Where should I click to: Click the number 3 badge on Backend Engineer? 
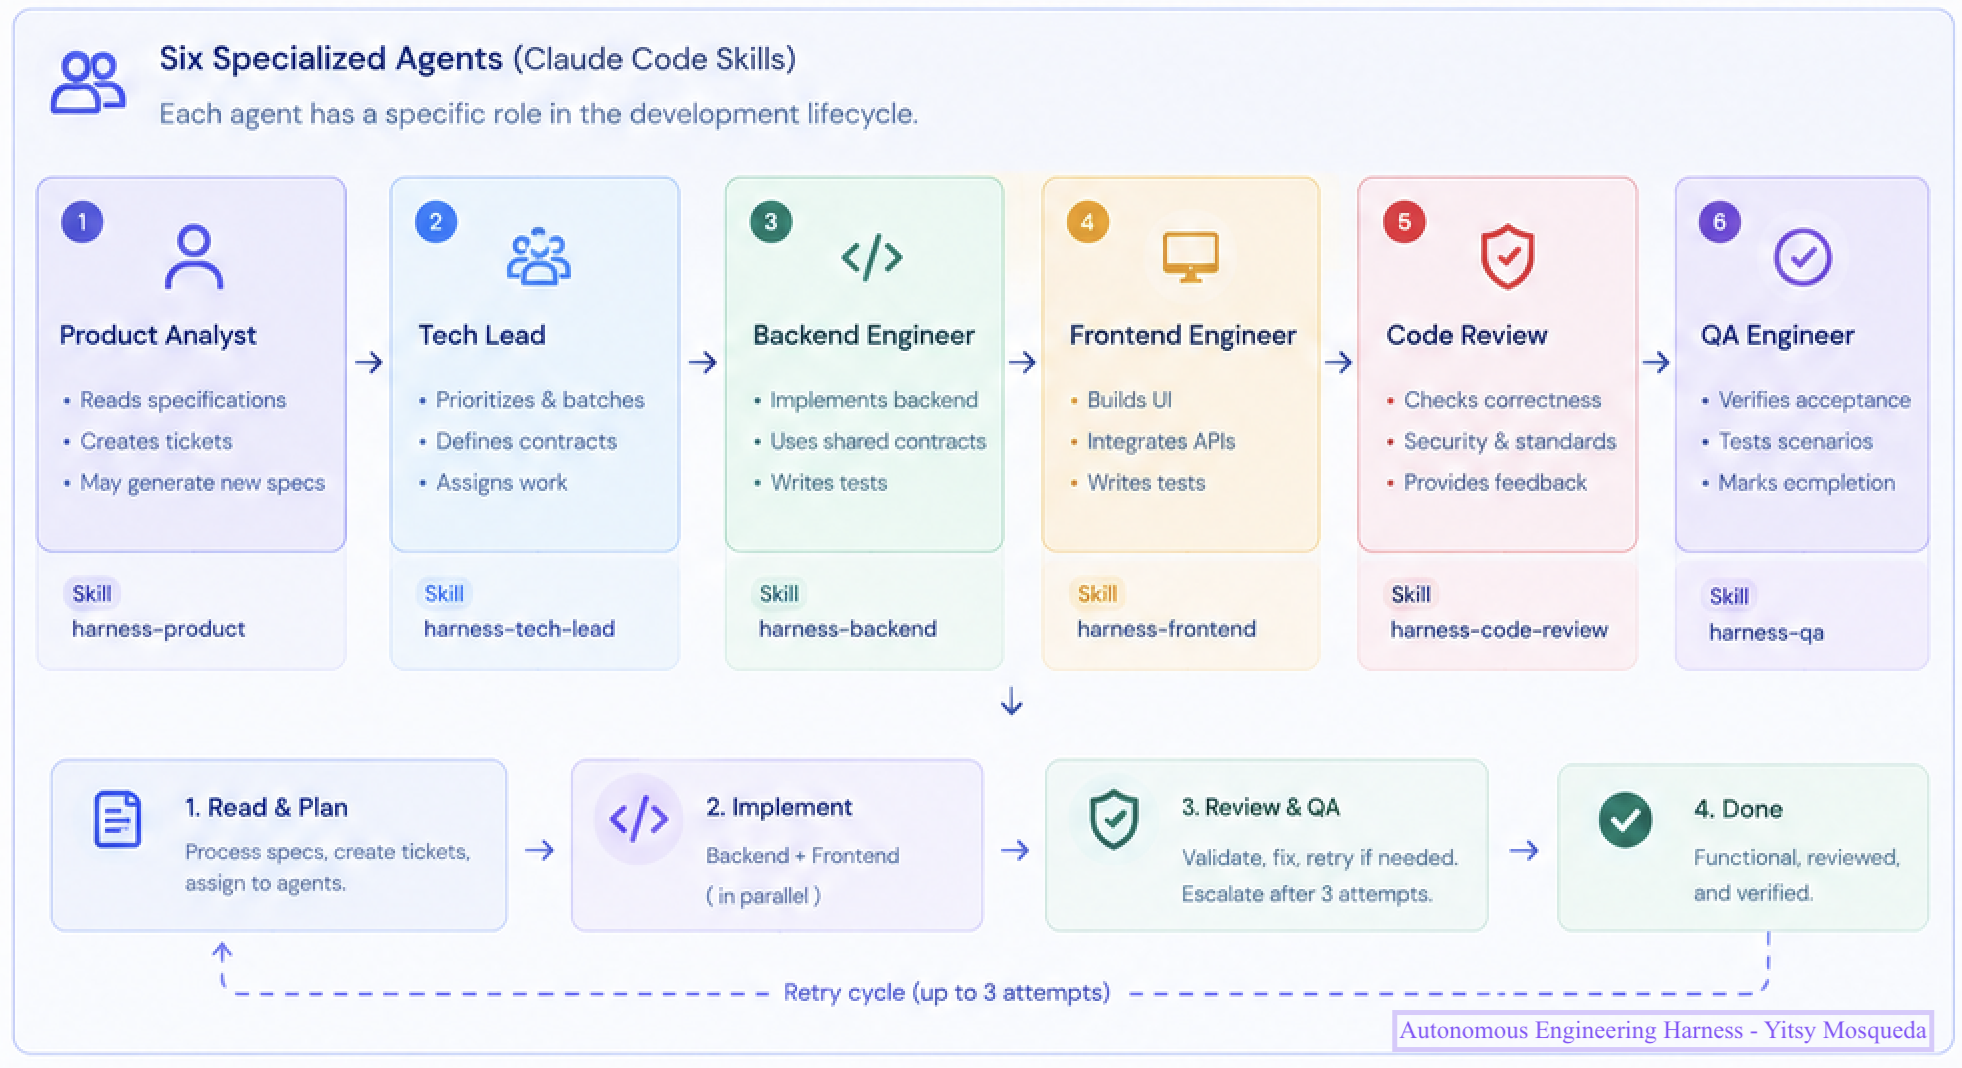[x=771, y=221]
